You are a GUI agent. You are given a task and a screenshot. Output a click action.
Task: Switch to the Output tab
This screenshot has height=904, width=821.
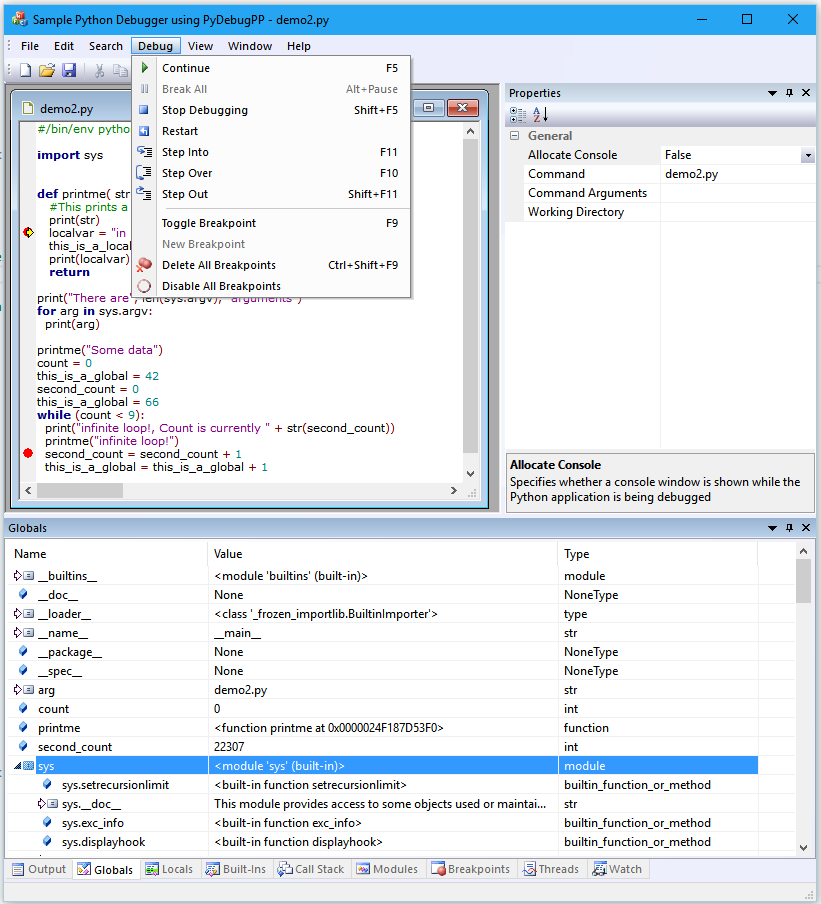point(40,869)
